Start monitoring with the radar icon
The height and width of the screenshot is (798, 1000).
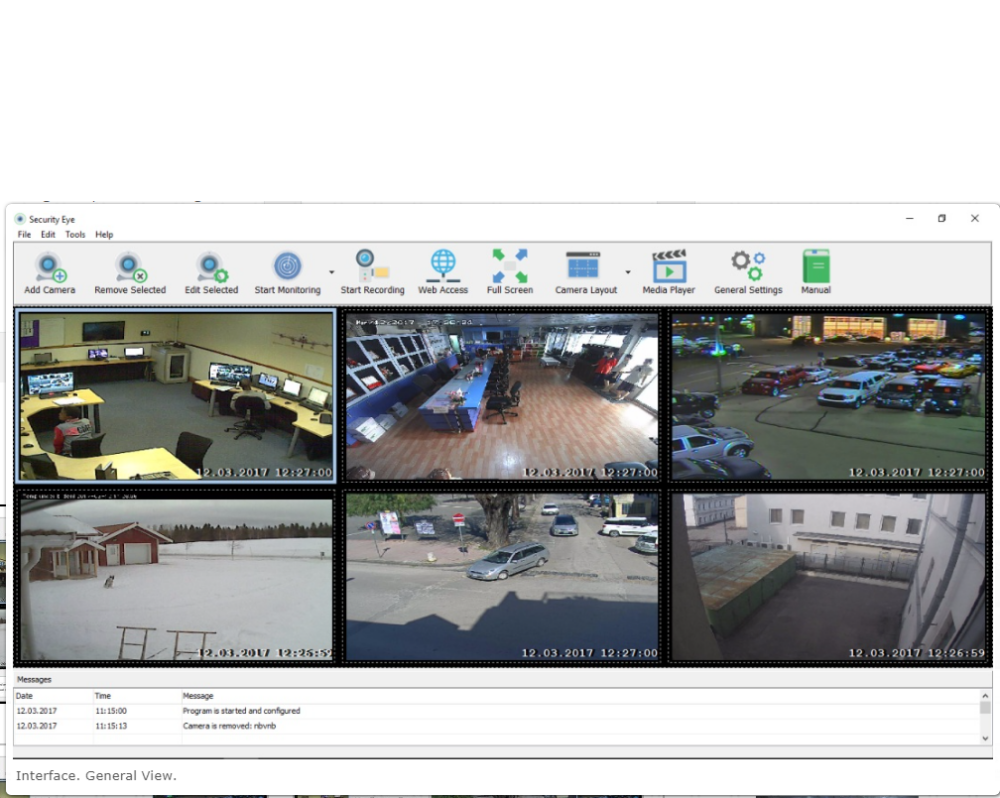click(288, 266)
